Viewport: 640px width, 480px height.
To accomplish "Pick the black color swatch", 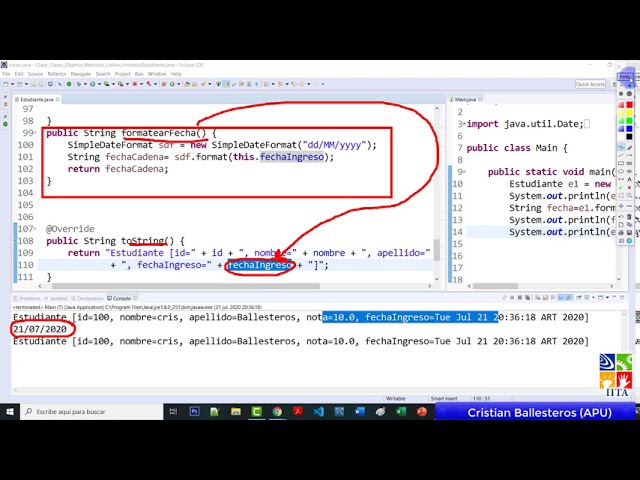I will (629, 137).
